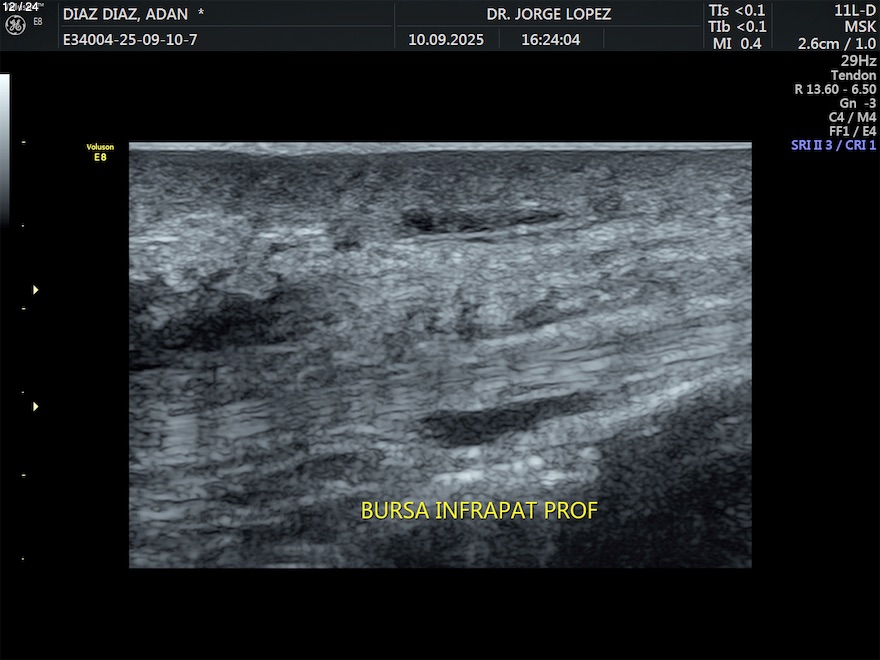Click the GE logo in the header
The width and height of the screenshot is (880, 660).
(14, 21)
